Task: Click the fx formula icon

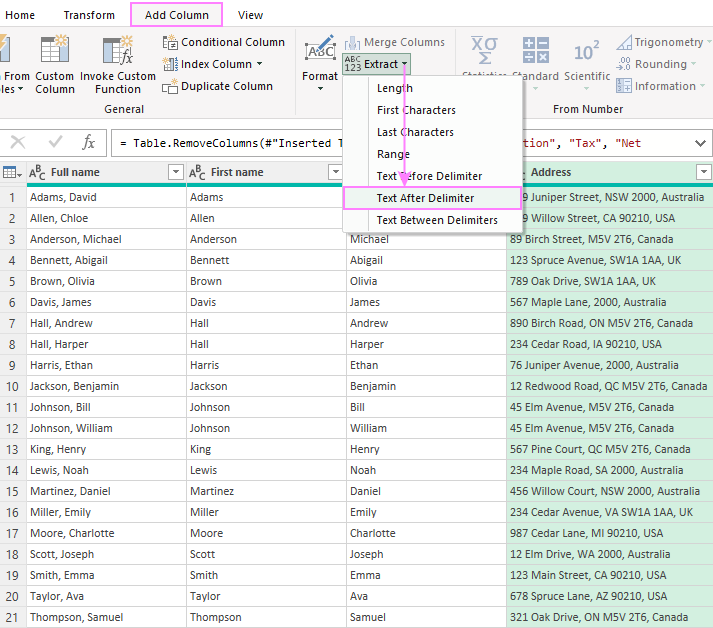Action: 88,142
